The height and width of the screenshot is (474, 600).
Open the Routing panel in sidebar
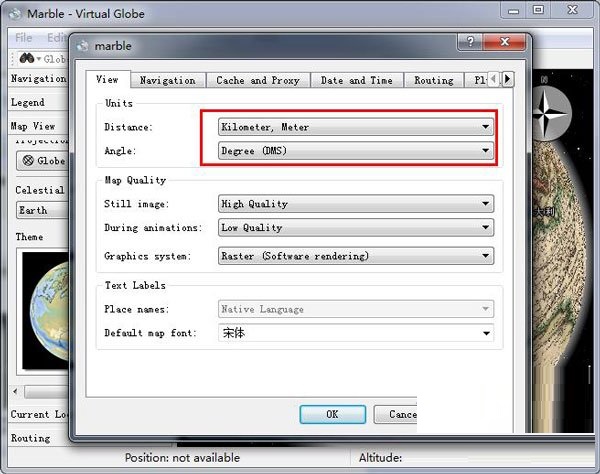coord(38,438)
